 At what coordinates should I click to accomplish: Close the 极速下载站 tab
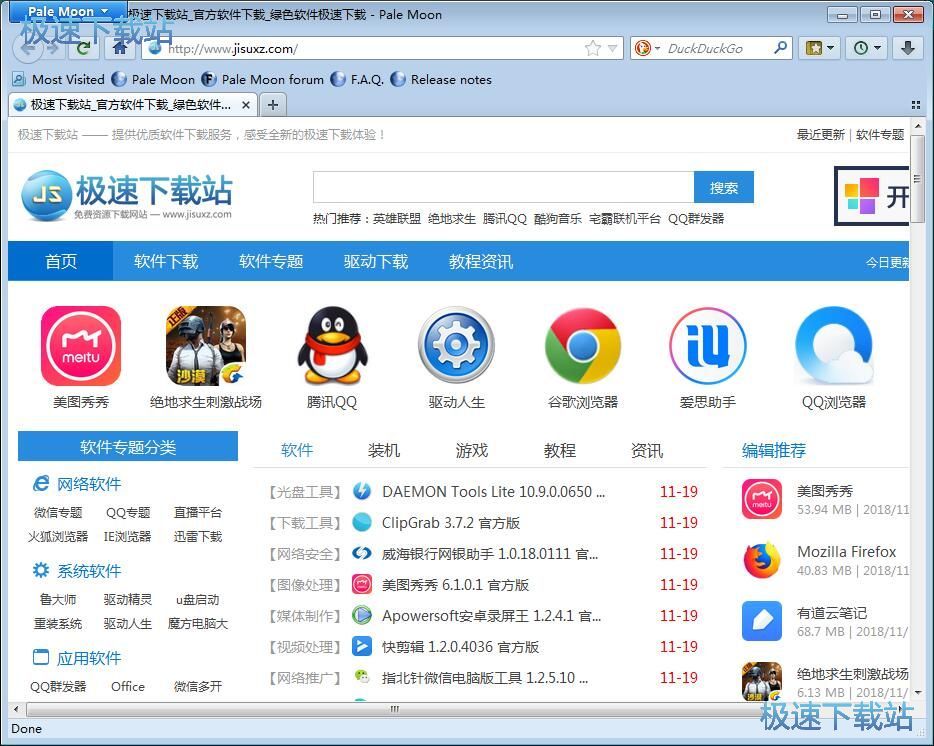tap(245, 105)
